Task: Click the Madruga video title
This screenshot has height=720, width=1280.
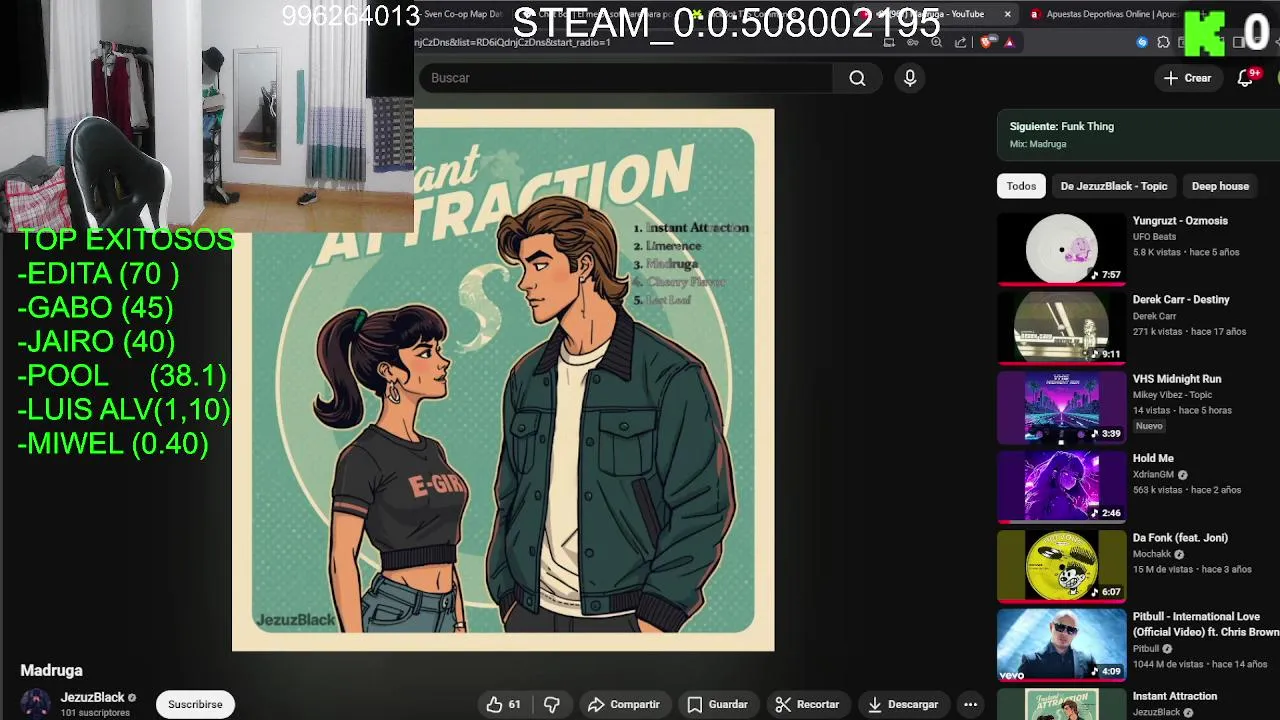Action: coord(51,671)
